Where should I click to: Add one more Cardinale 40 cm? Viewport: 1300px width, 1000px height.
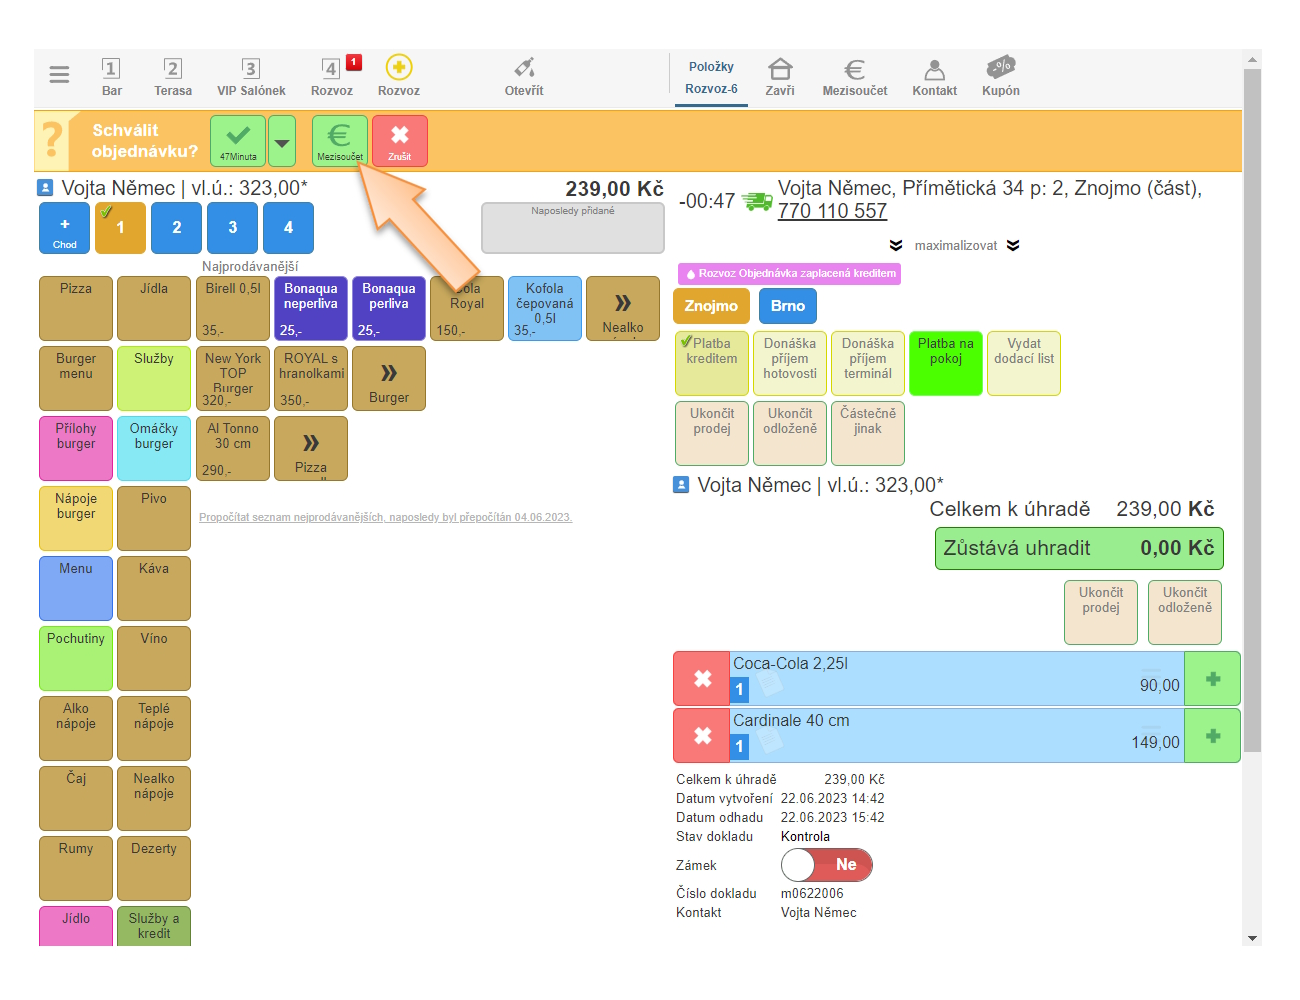click(x=1212, y=736)
